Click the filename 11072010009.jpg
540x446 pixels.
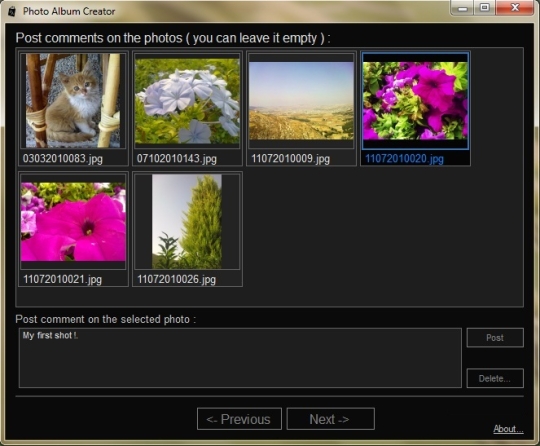pos(290,159)
